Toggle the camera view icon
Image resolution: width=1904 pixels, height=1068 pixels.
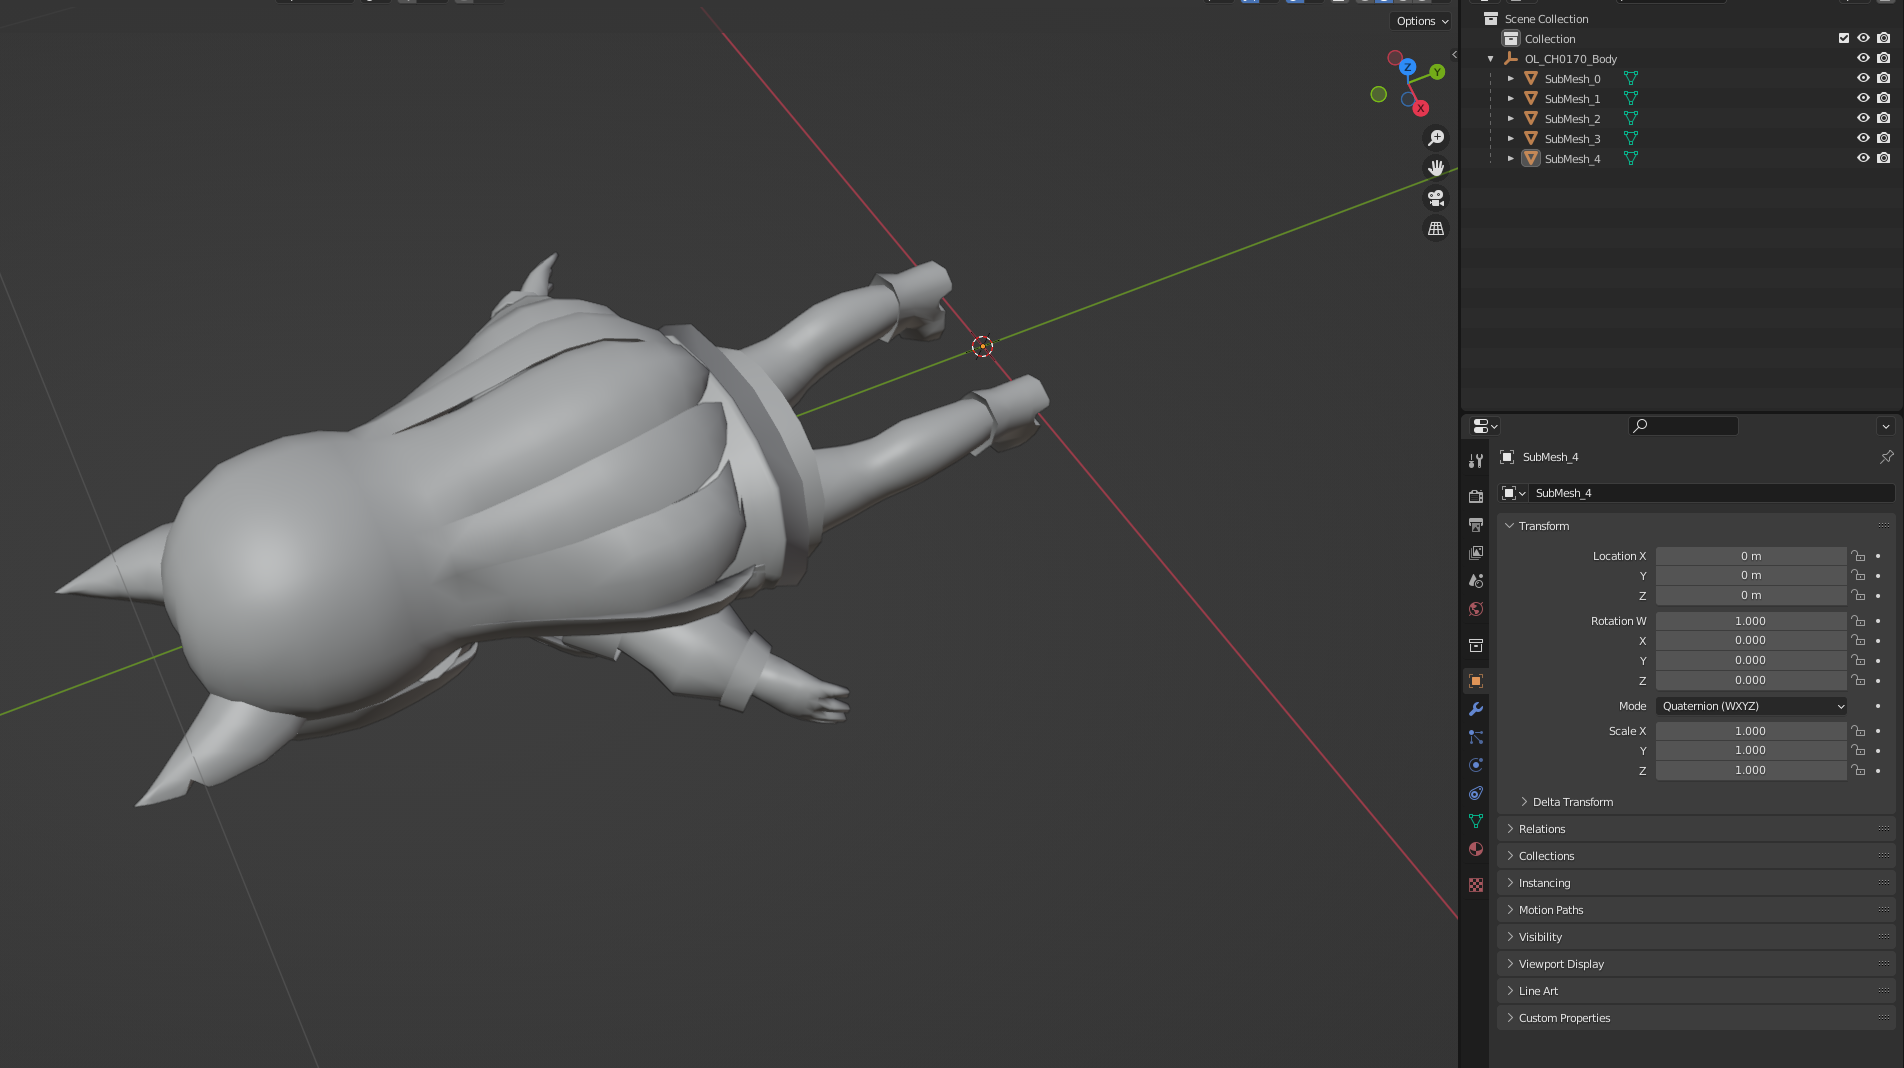tap(1436, 198)
